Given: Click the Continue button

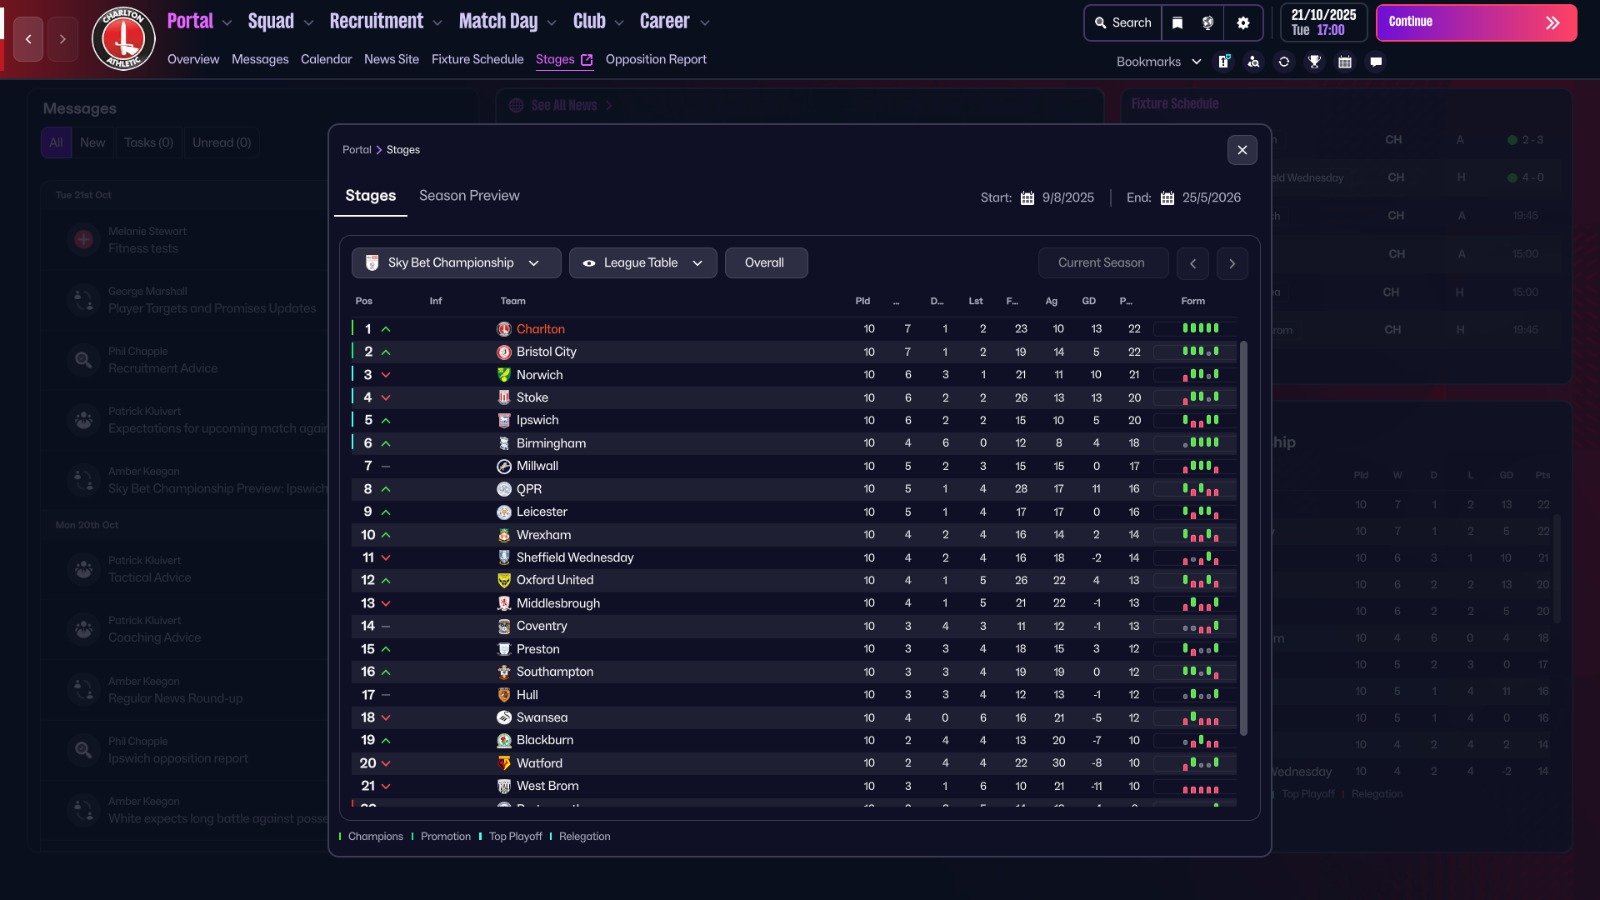Looking at the screenshot, I should point(1476,22).
